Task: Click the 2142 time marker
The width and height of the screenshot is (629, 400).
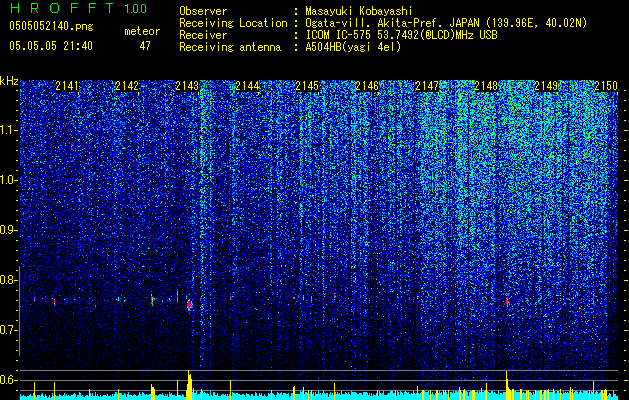Action: tap(127, 85)
